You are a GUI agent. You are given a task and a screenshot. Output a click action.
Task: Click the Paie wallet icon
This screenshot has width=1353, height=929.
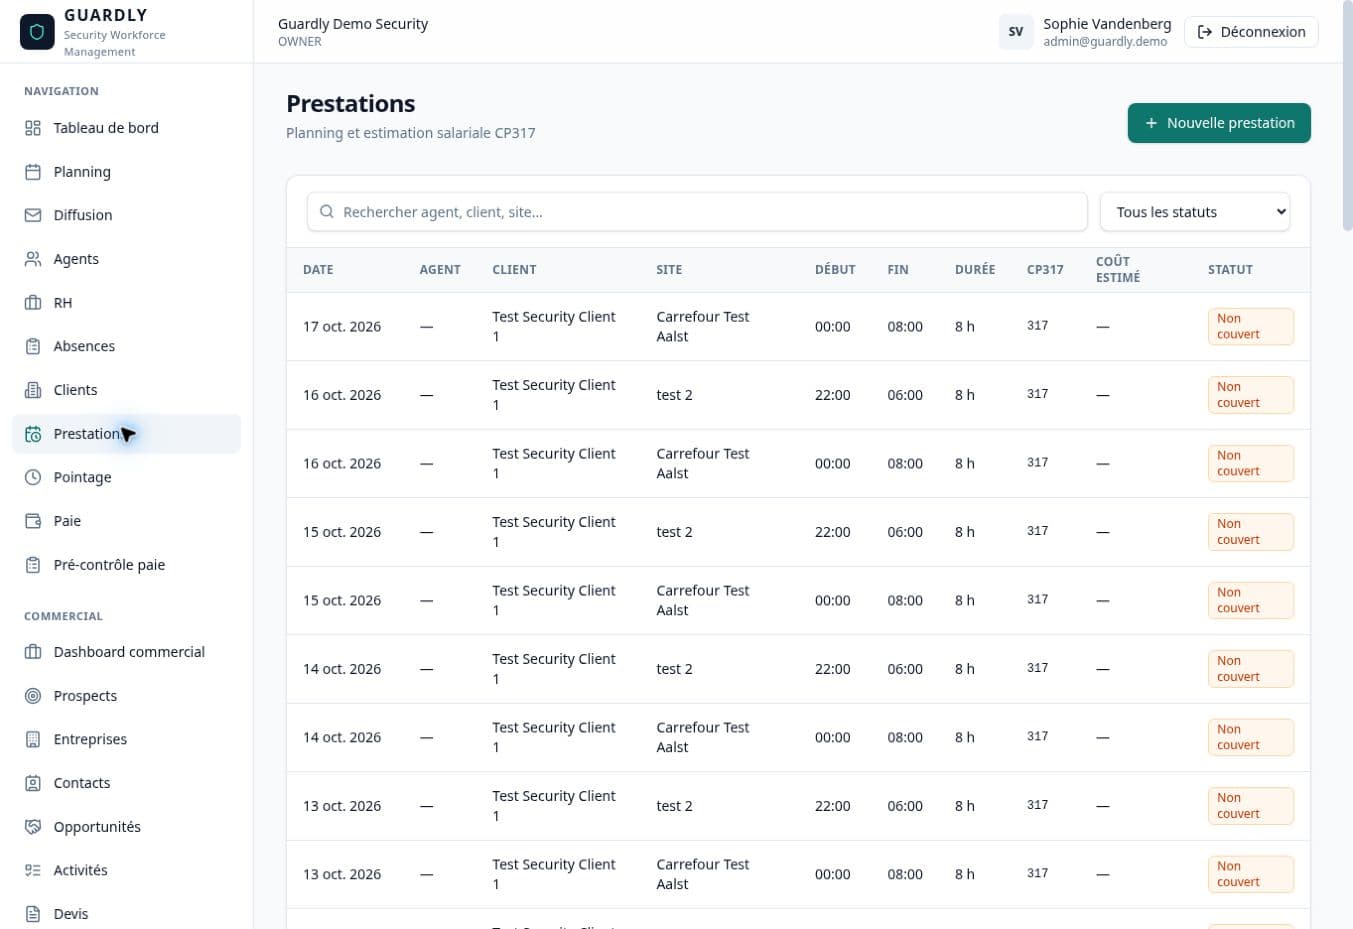point(33,521)
